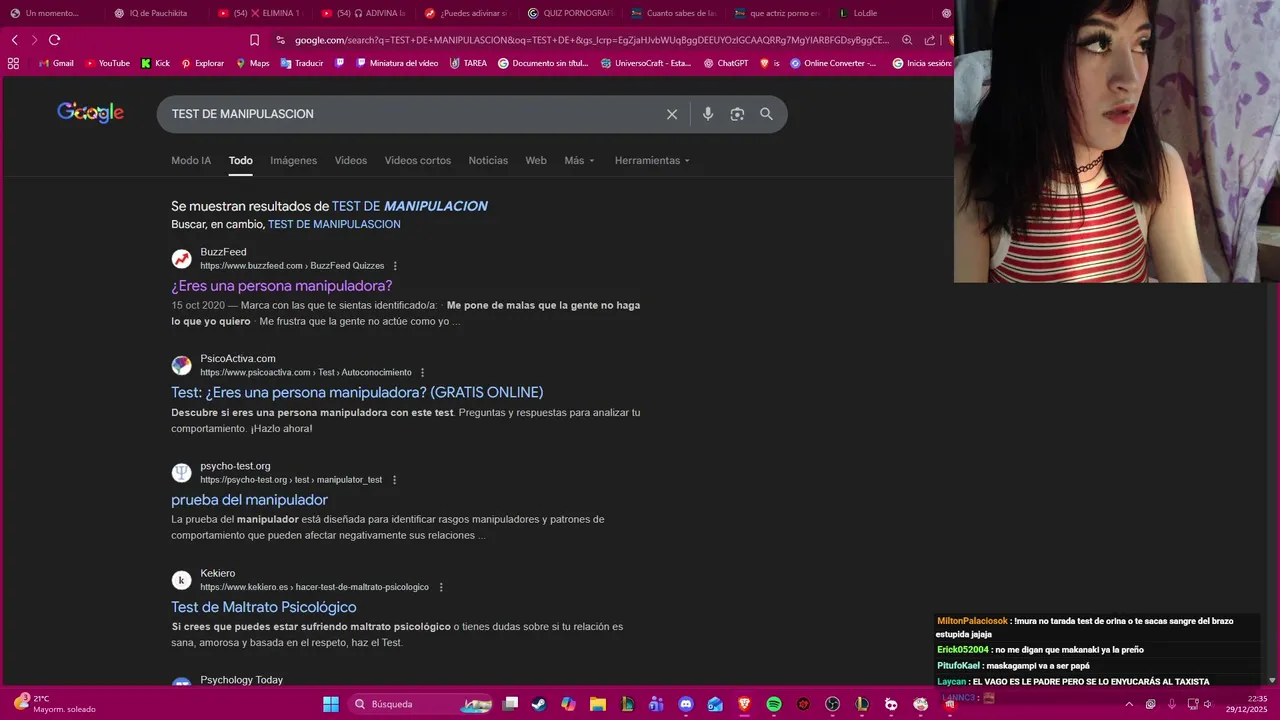Viewport: 1280px width, 720px height.
Task: Open the Traducir bookmark
Action: (302, 63)
